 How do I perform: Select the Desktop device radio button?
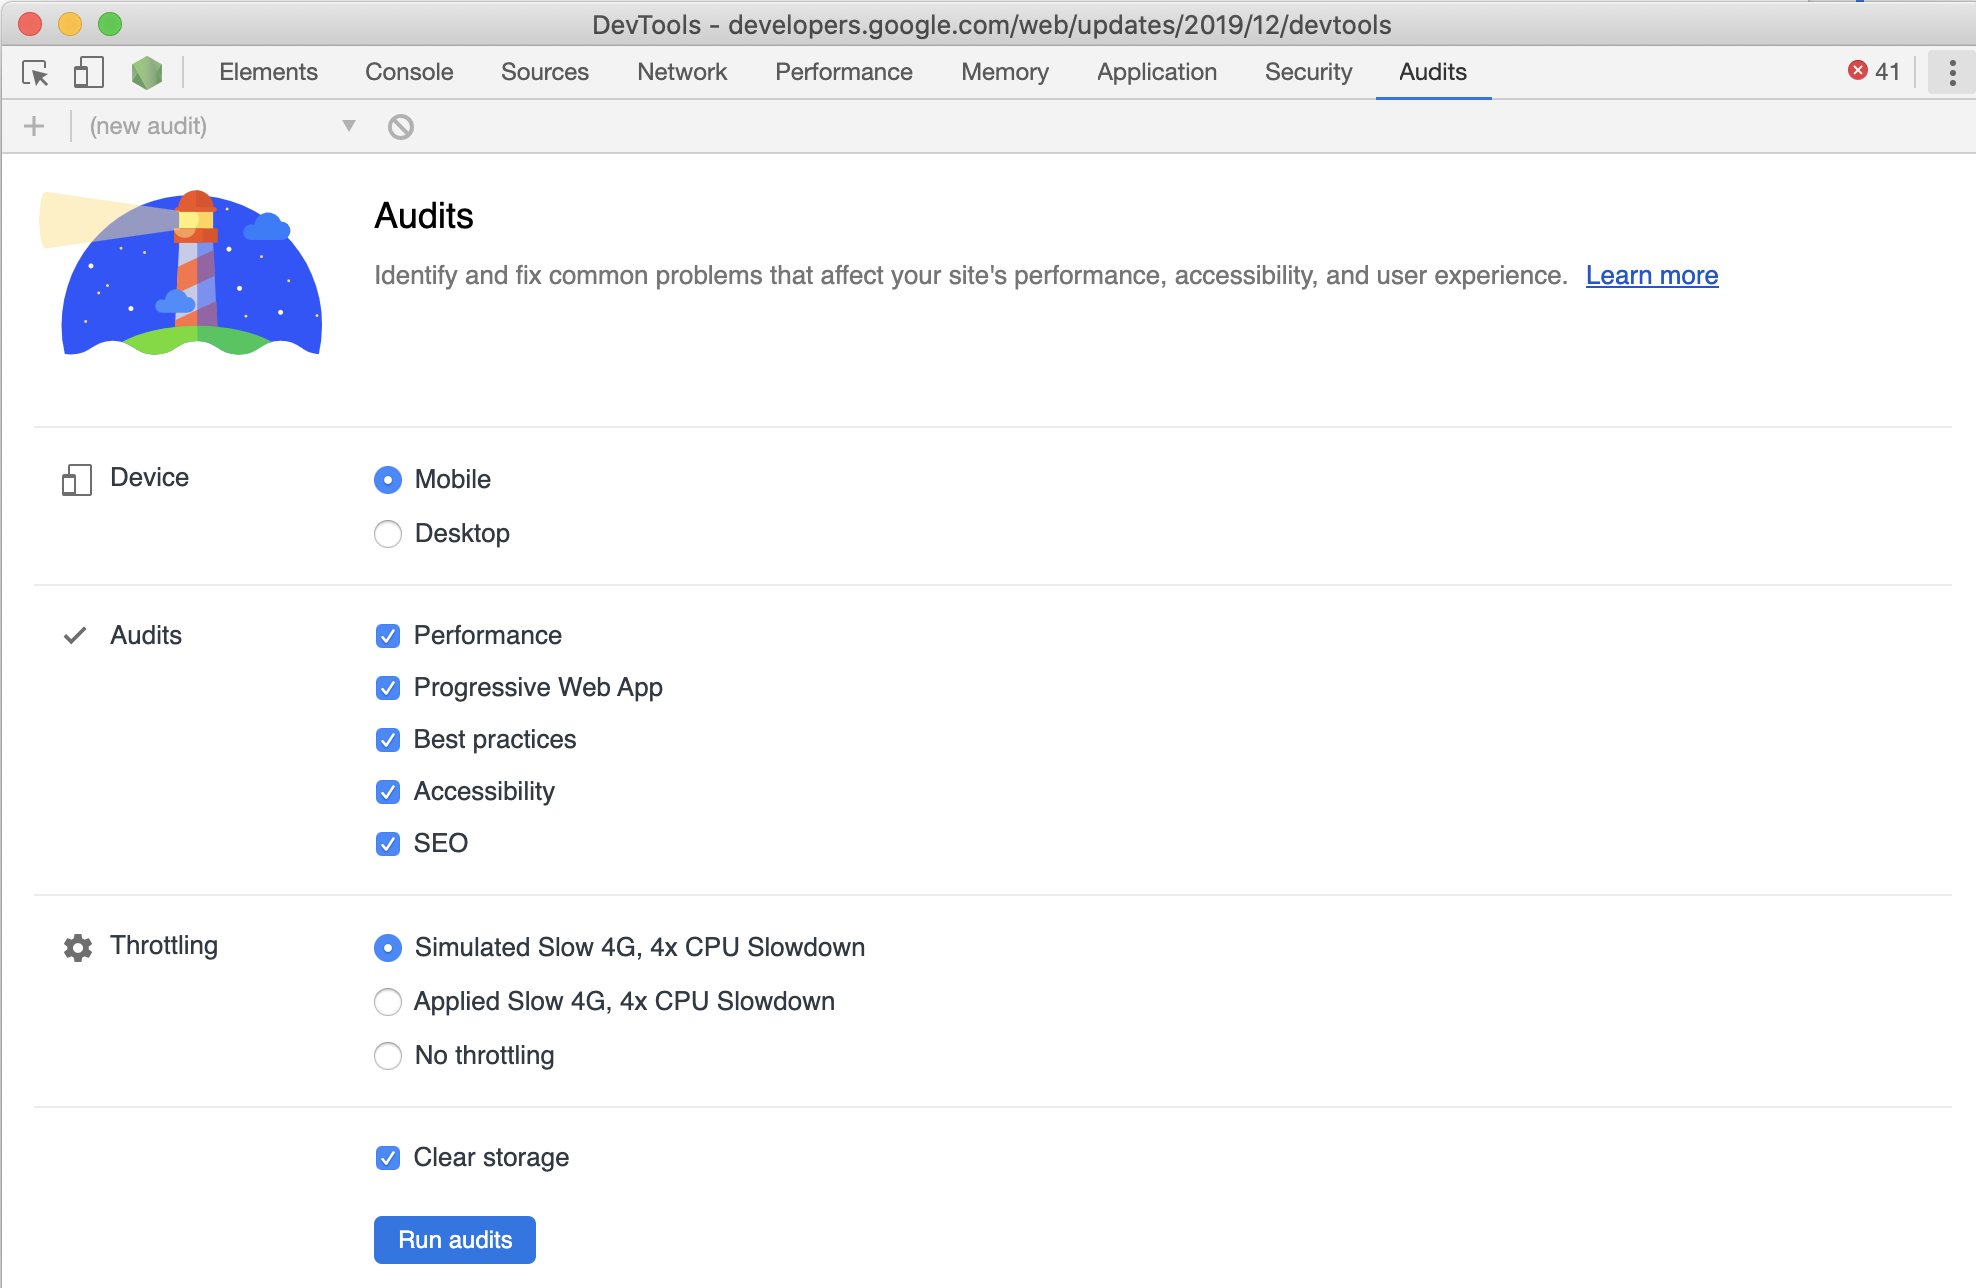(388, 534)
